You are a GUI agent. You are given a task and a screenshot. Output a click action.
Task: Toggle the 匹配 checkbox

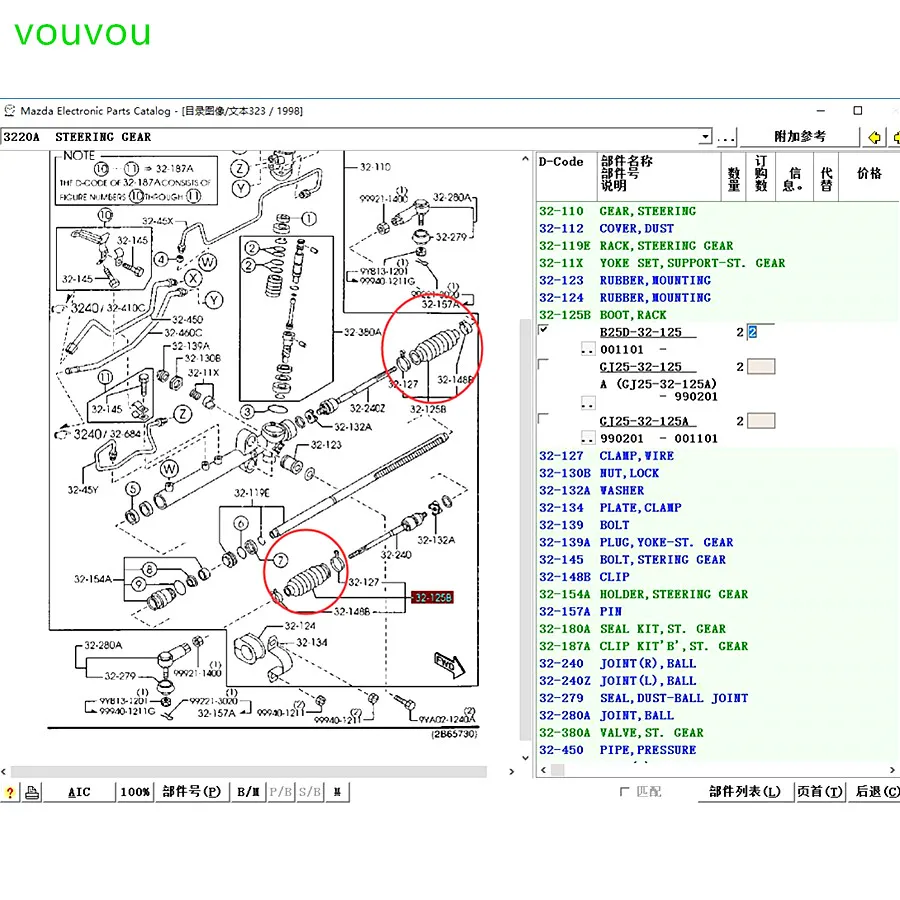(624, 792)
